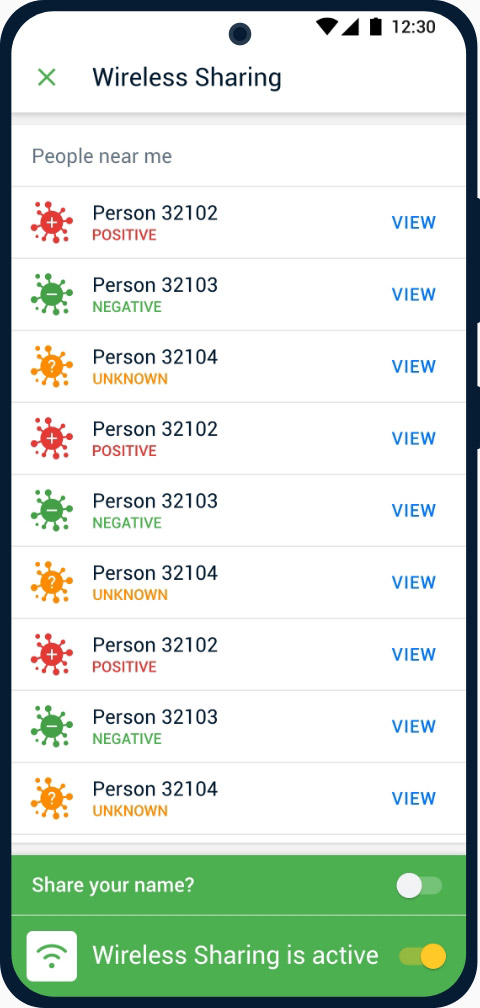View the first Person 32103 entry

(414, 294)
